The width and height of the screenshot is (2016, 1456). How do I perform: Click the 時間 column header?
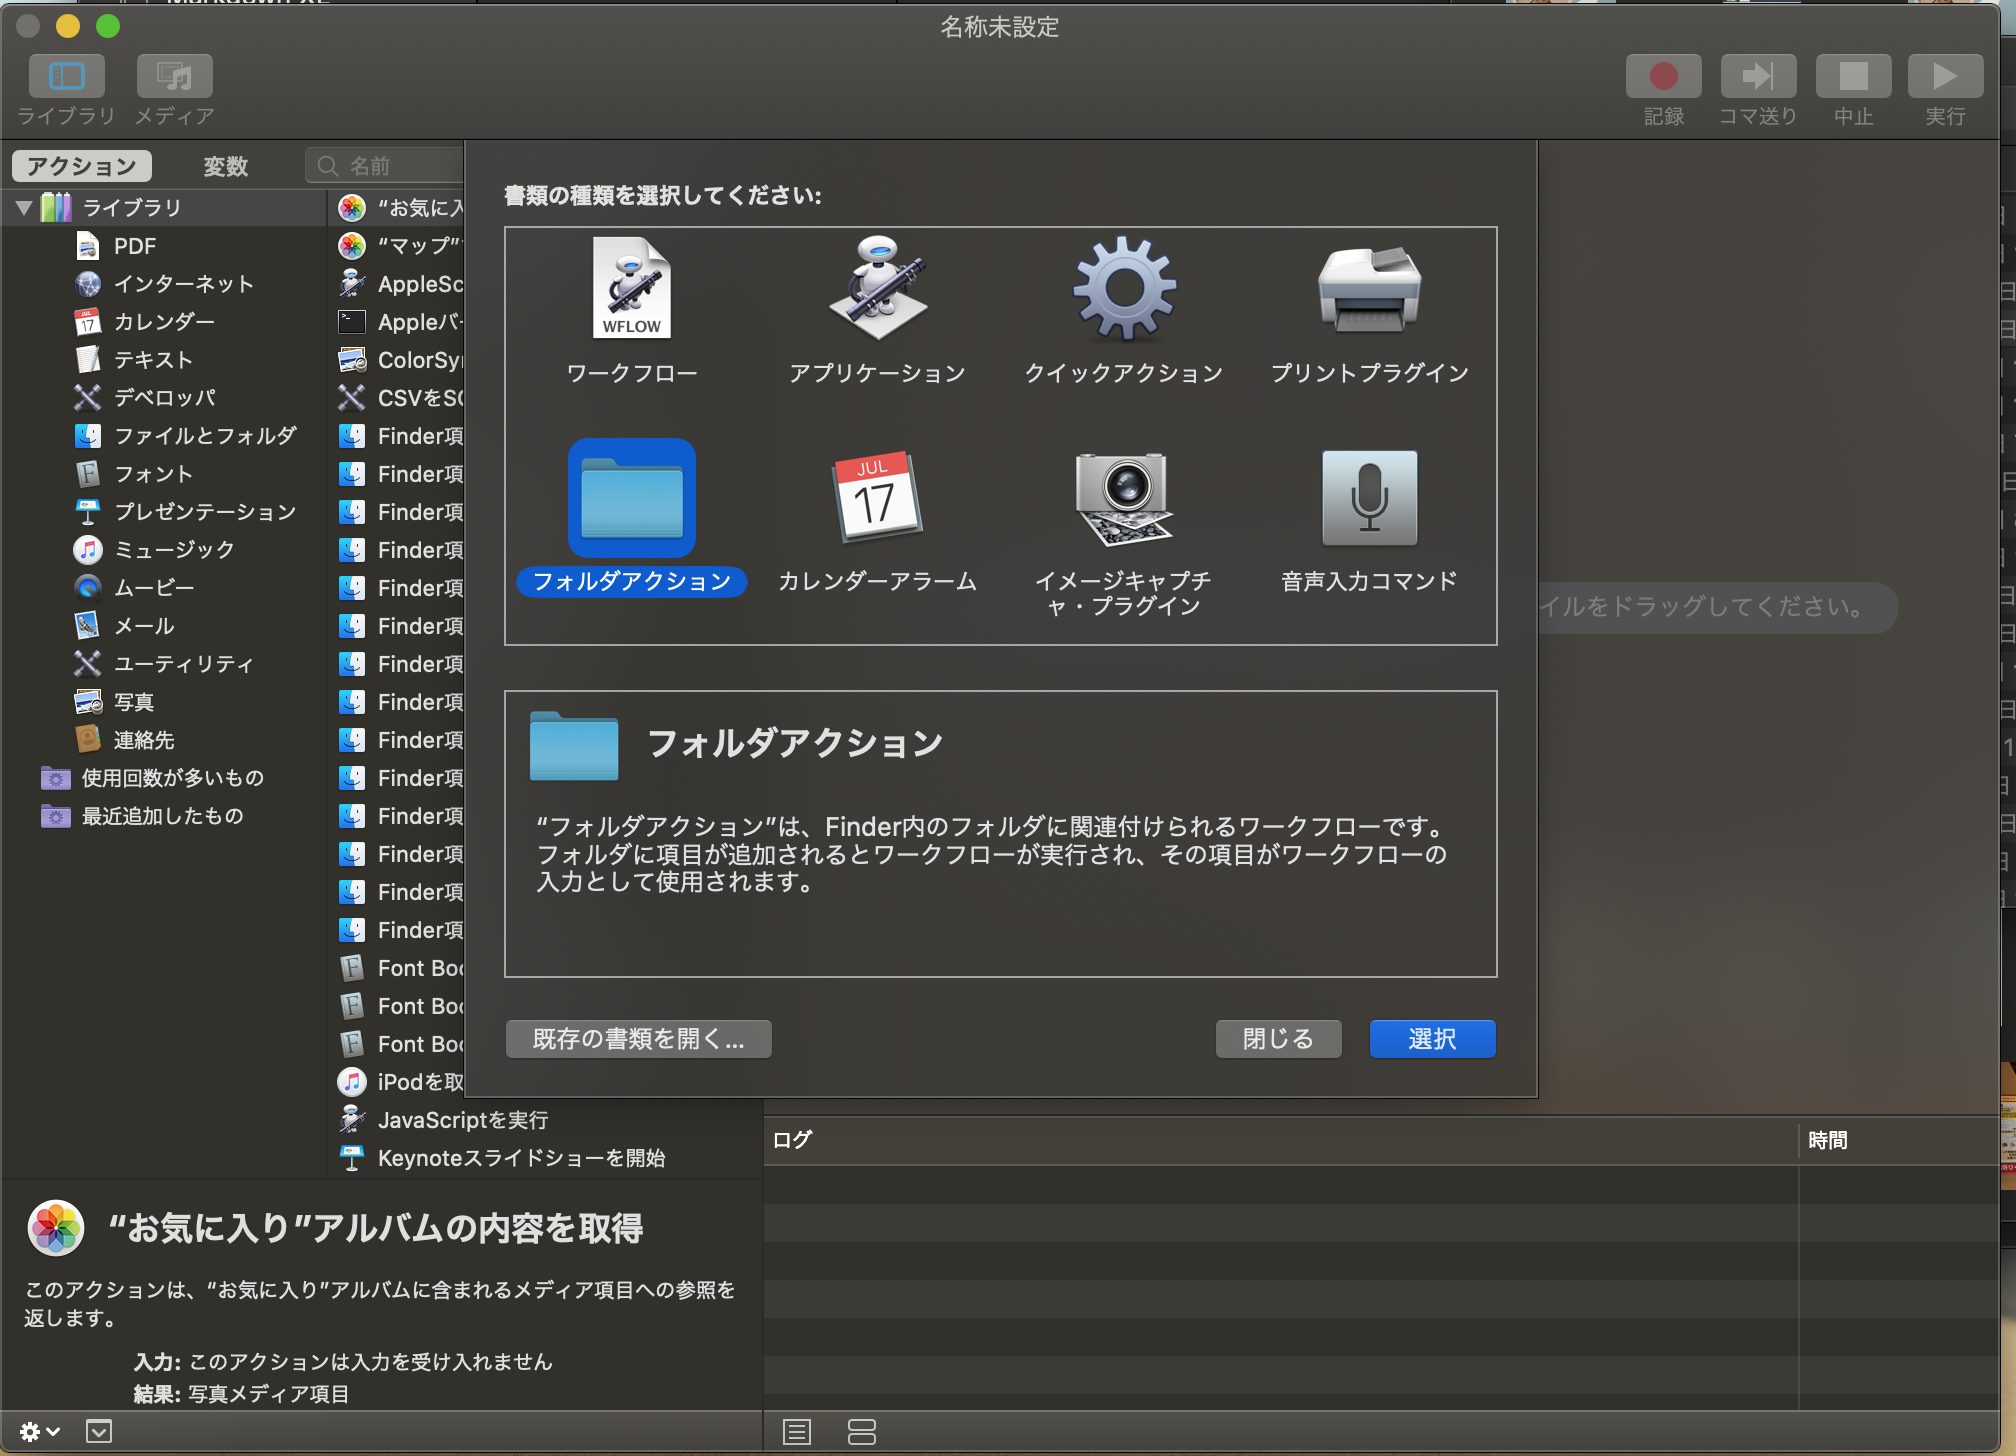(x=1899, y=1140)
